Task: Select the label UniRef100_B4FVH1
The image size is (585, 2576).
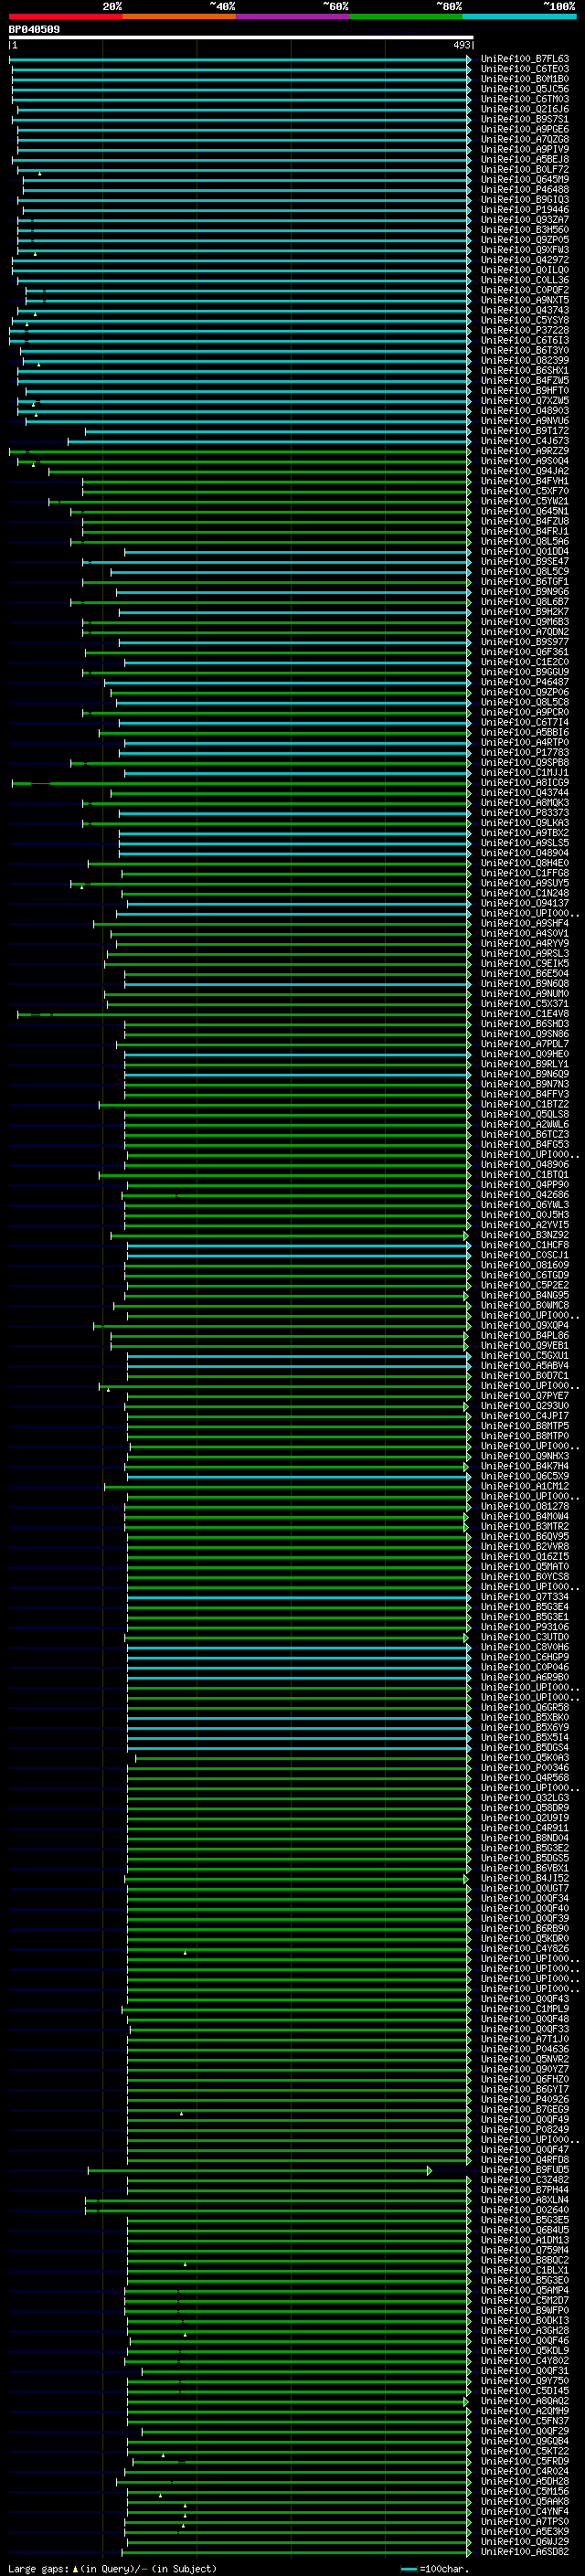Action: [x=525, y=481]
